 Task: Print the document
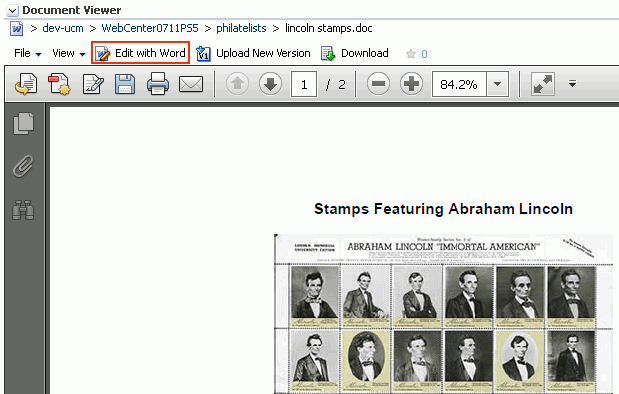pyautogui.click(x=158, y=84)
